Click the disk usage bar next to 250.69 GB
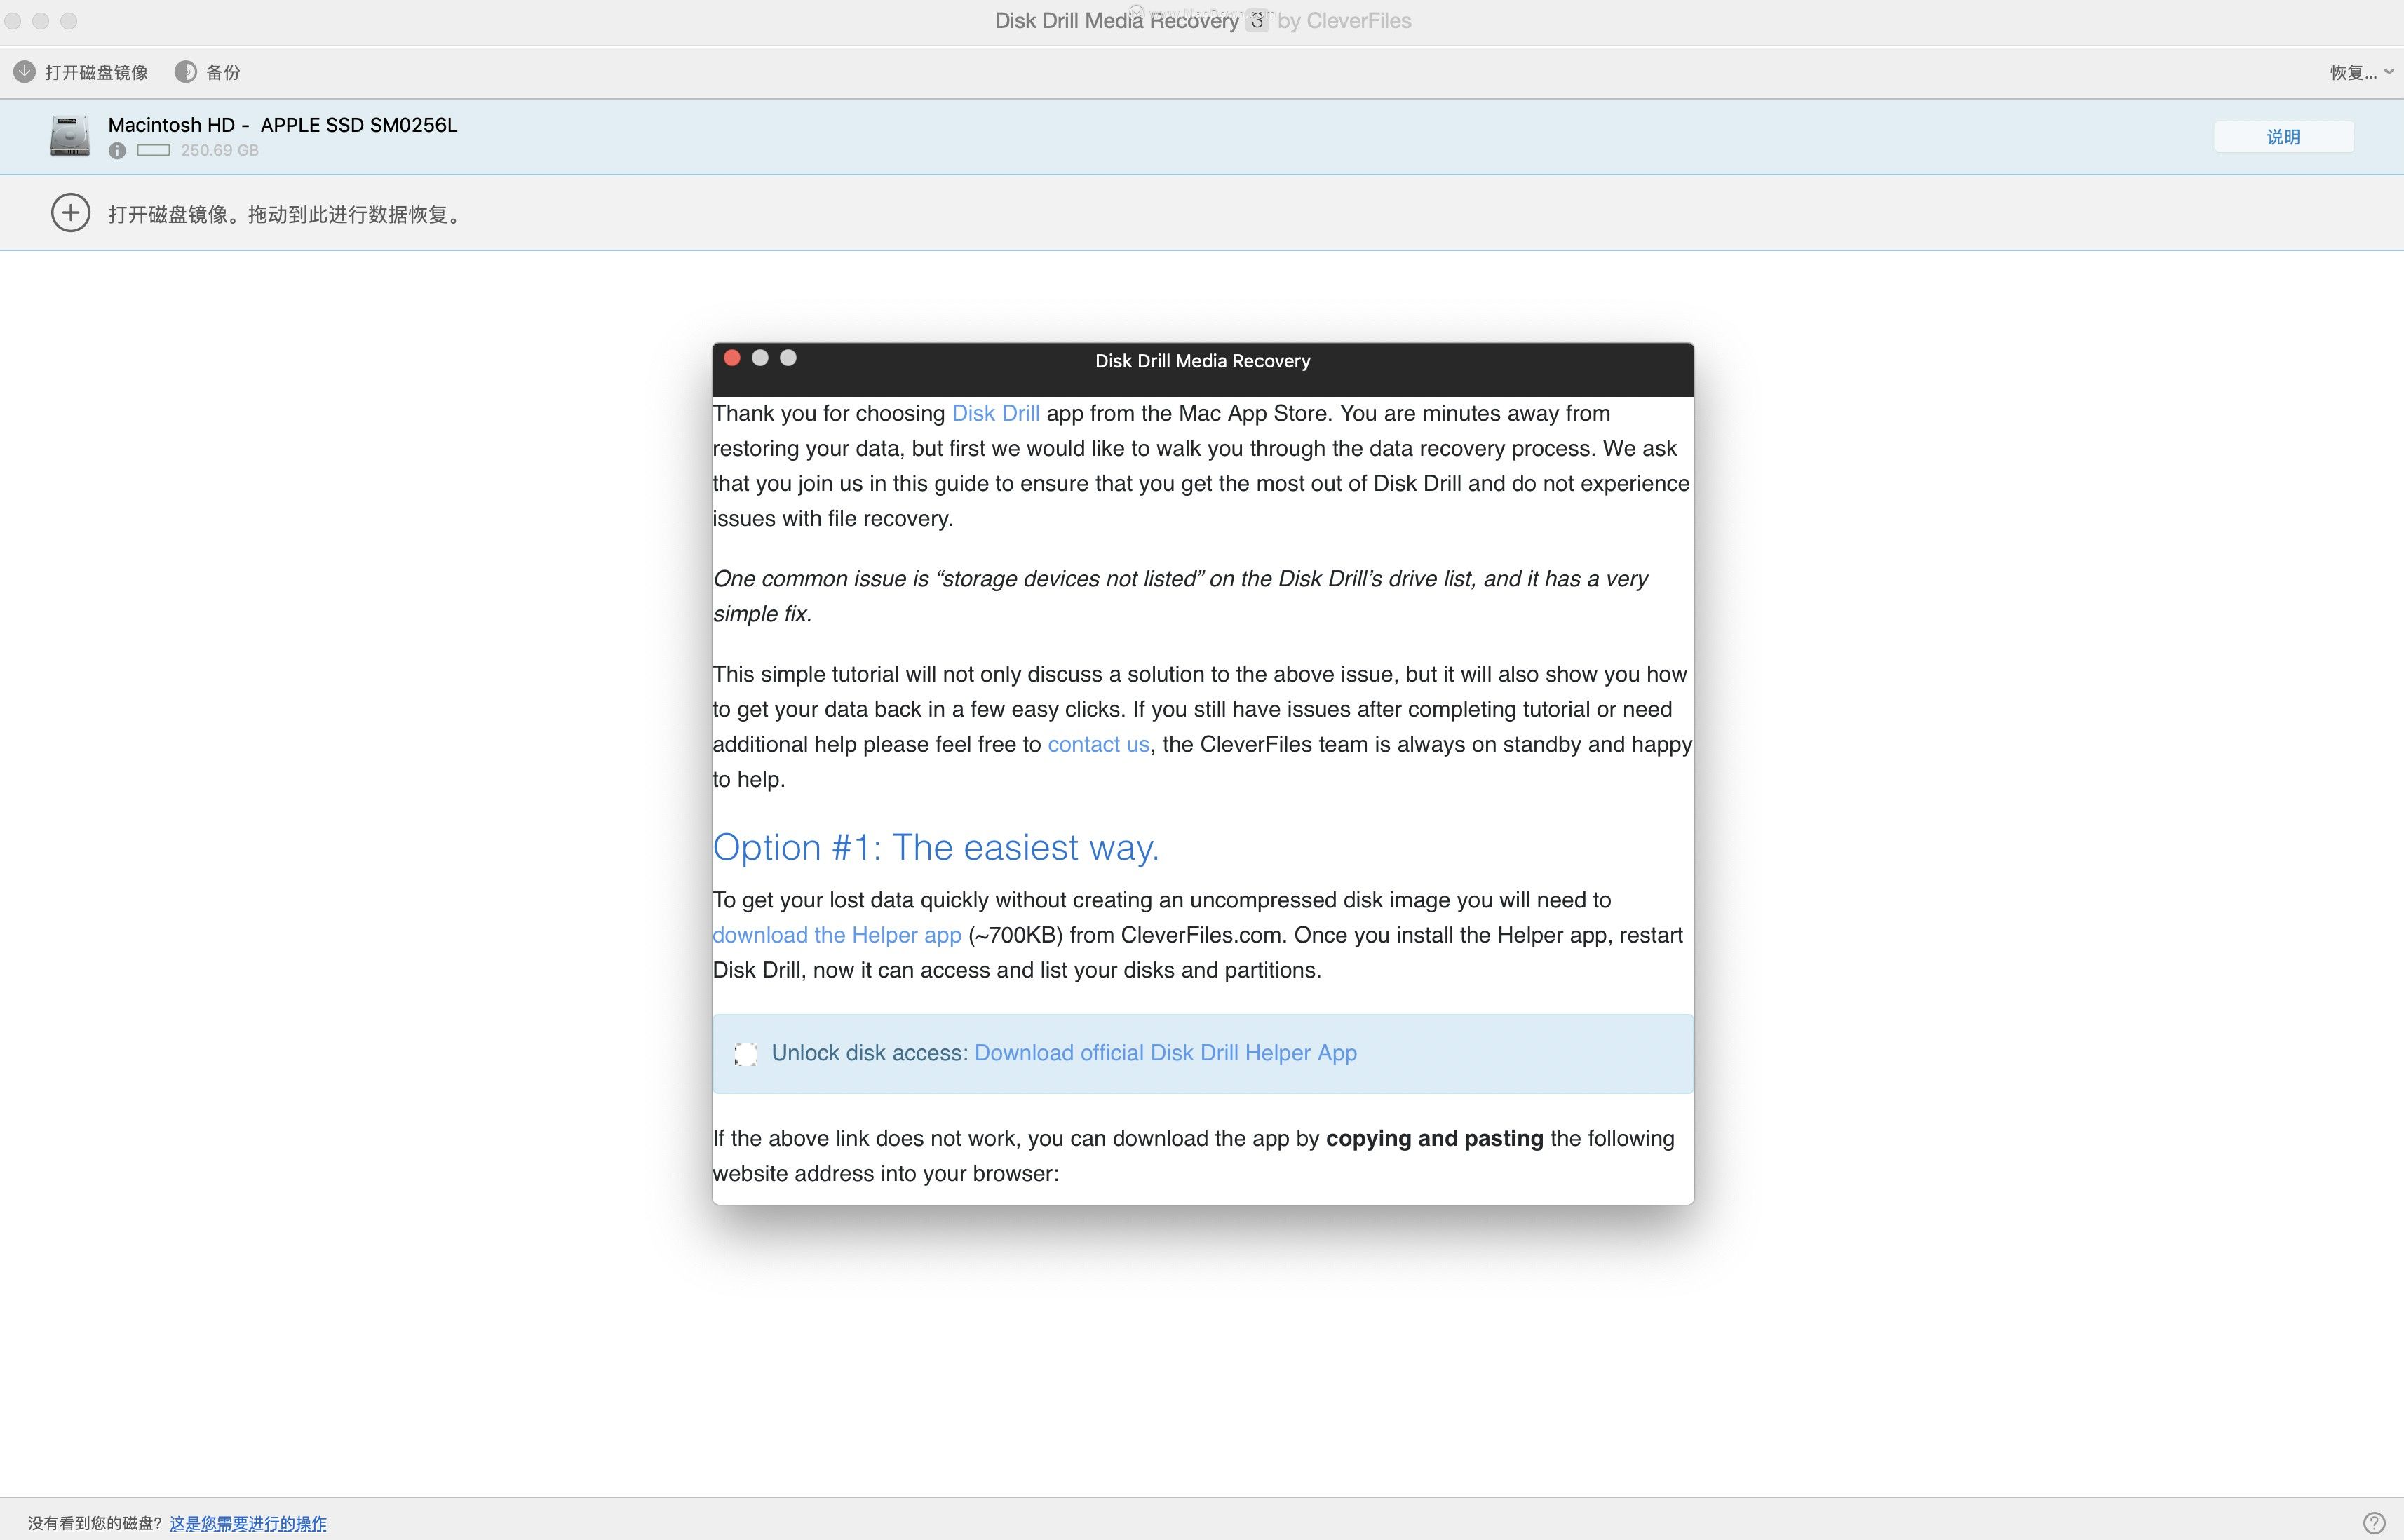2404x1540 pixels. tap(153, 151)
